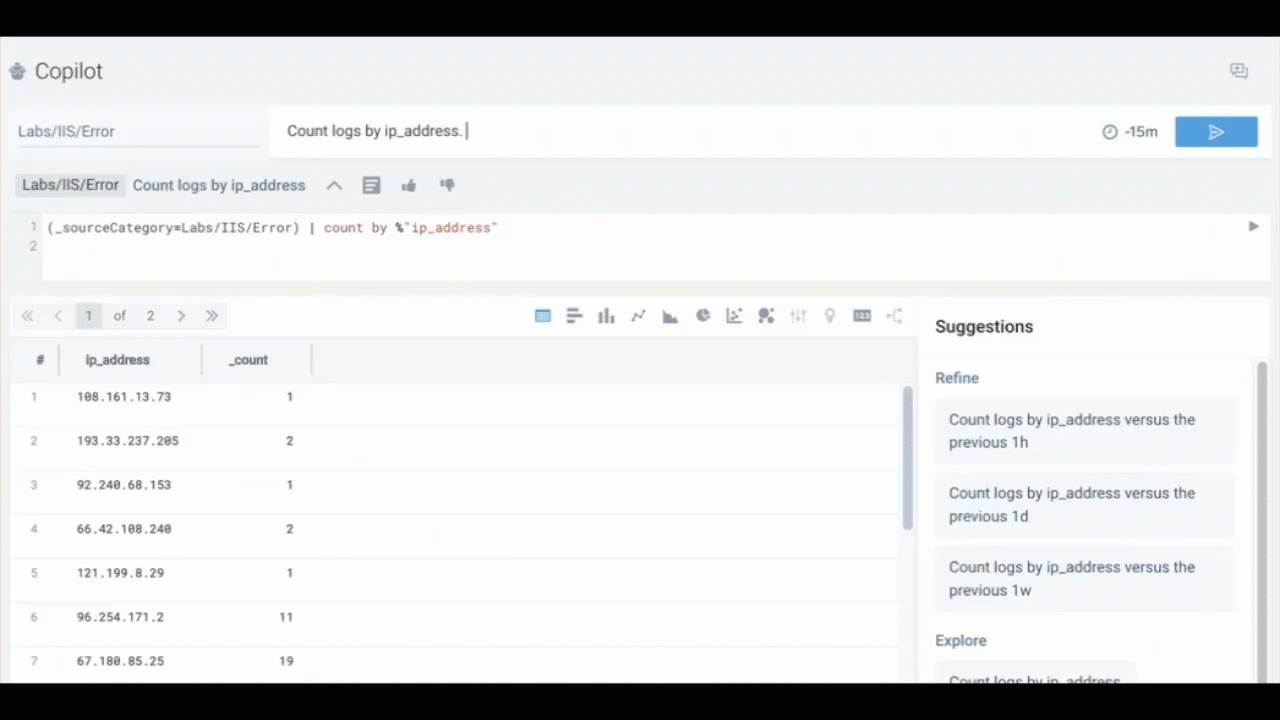Viewport: 1280px width, 720px height.
Task: Go to the next results page
Action: (x=181, y=316)
